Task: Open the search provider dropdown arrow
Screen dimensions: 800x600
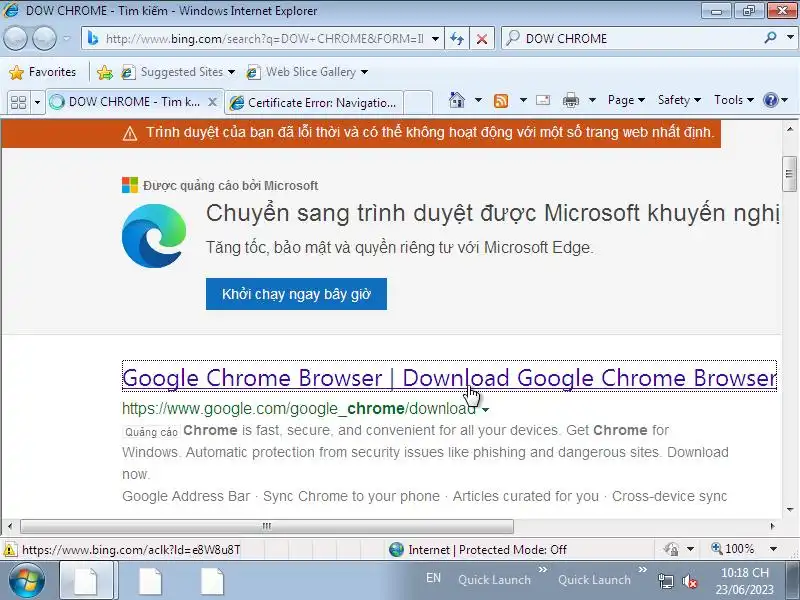Action: [x=790, y=38]
